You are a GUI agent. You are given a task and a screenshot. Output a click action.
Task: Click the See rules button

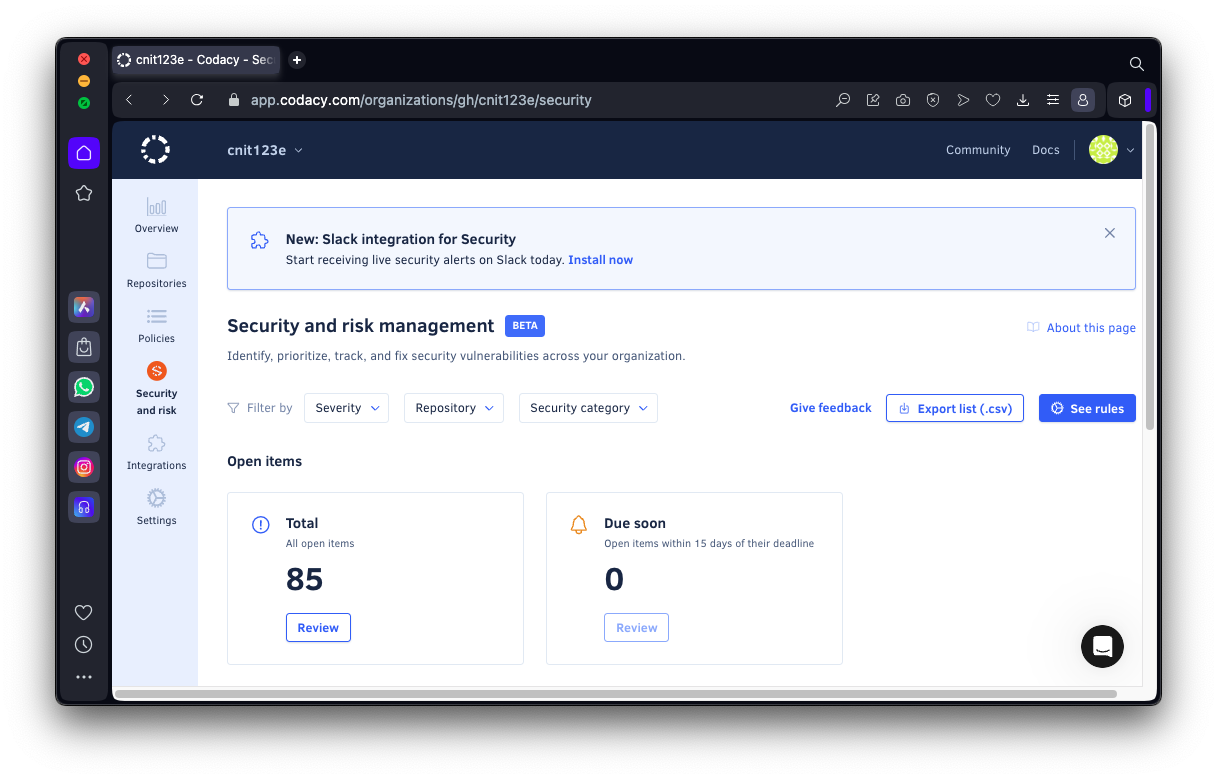(1087, 408)
